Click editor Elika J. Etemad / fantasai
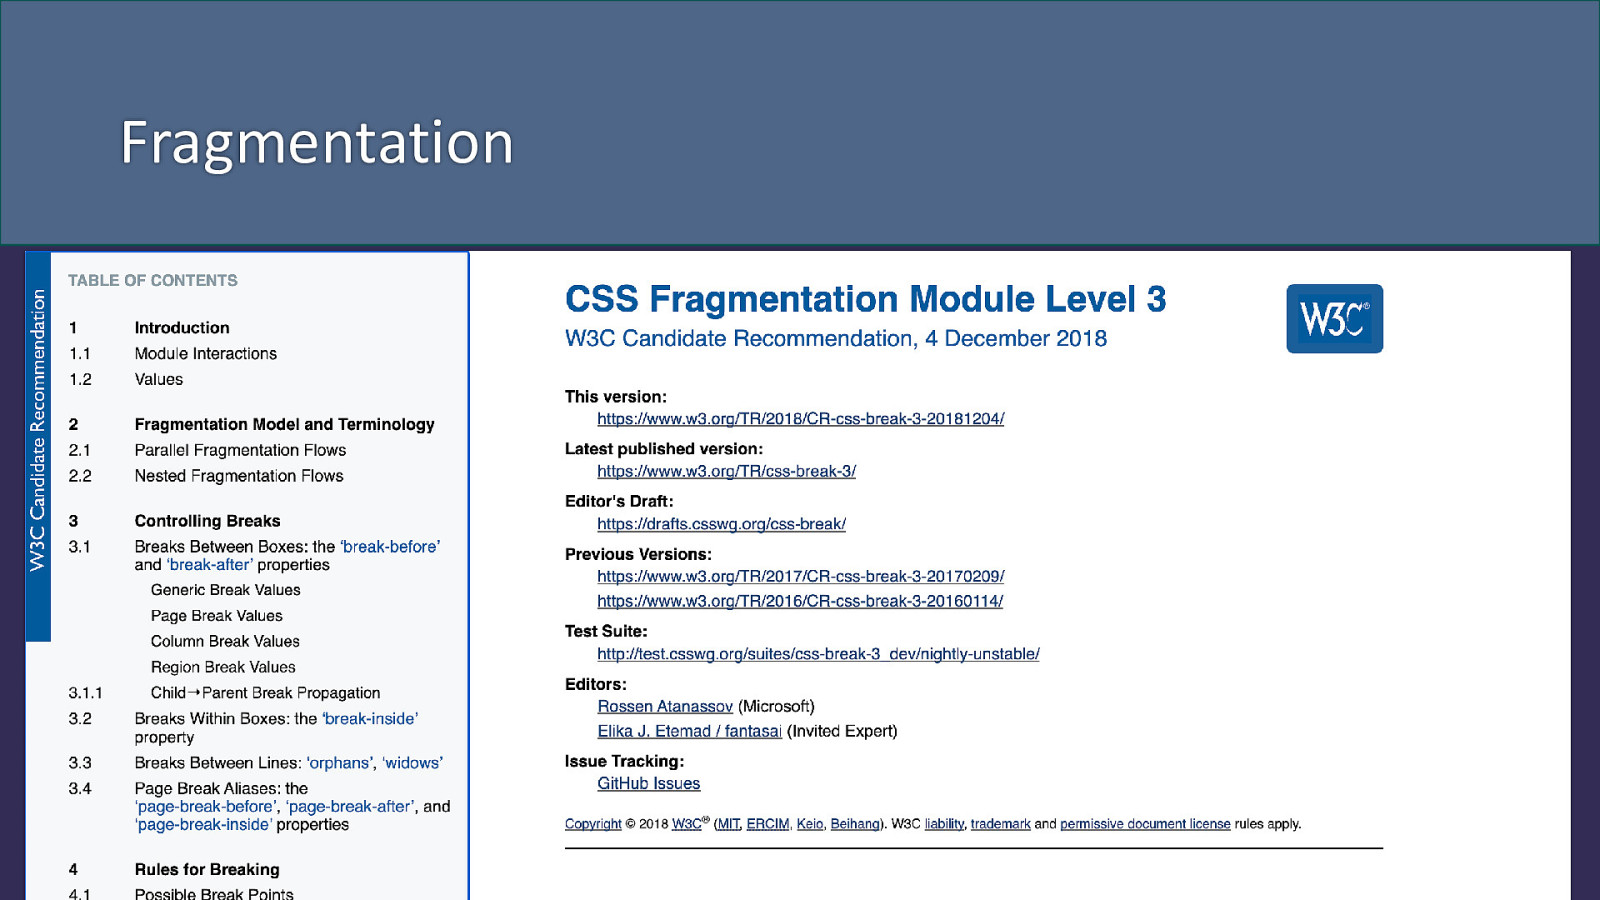1600x900 pixels. [690, 732]
